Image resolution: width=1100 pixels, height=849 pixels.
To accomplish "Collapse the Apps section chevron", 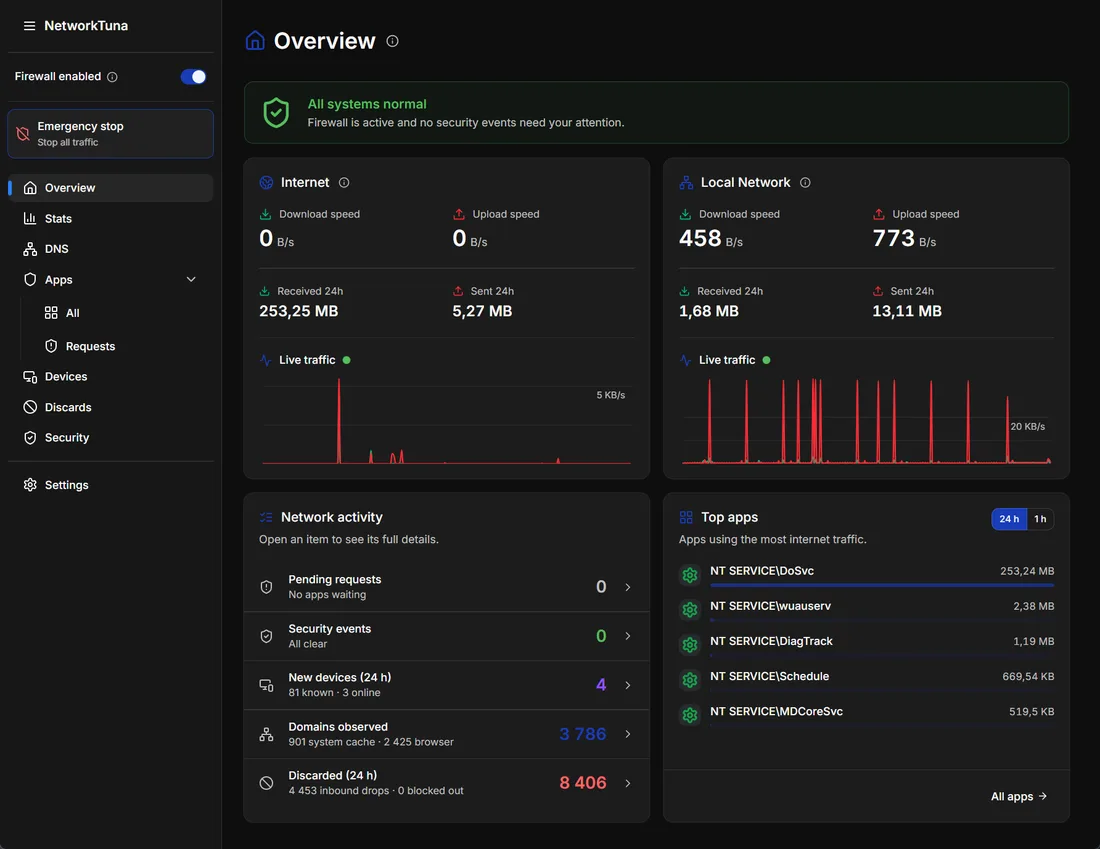I will pyautogui.click(x=191, y=279).
